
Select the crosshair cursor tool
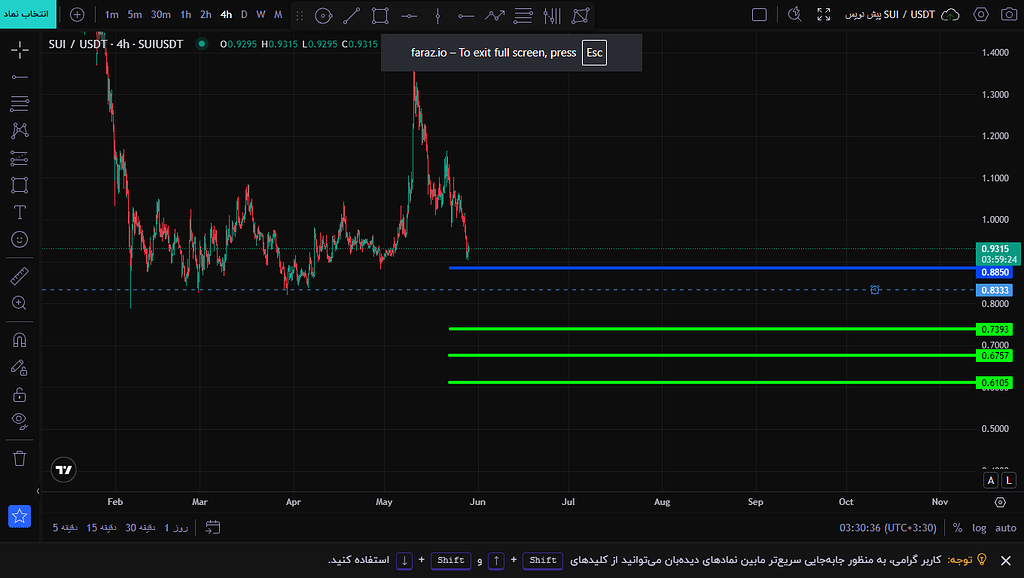20,50
